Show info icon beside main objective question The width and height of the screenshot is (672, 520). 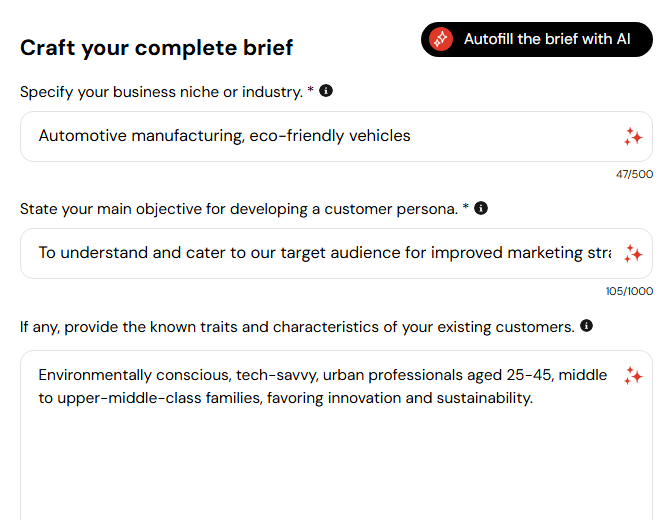[481, 208]
